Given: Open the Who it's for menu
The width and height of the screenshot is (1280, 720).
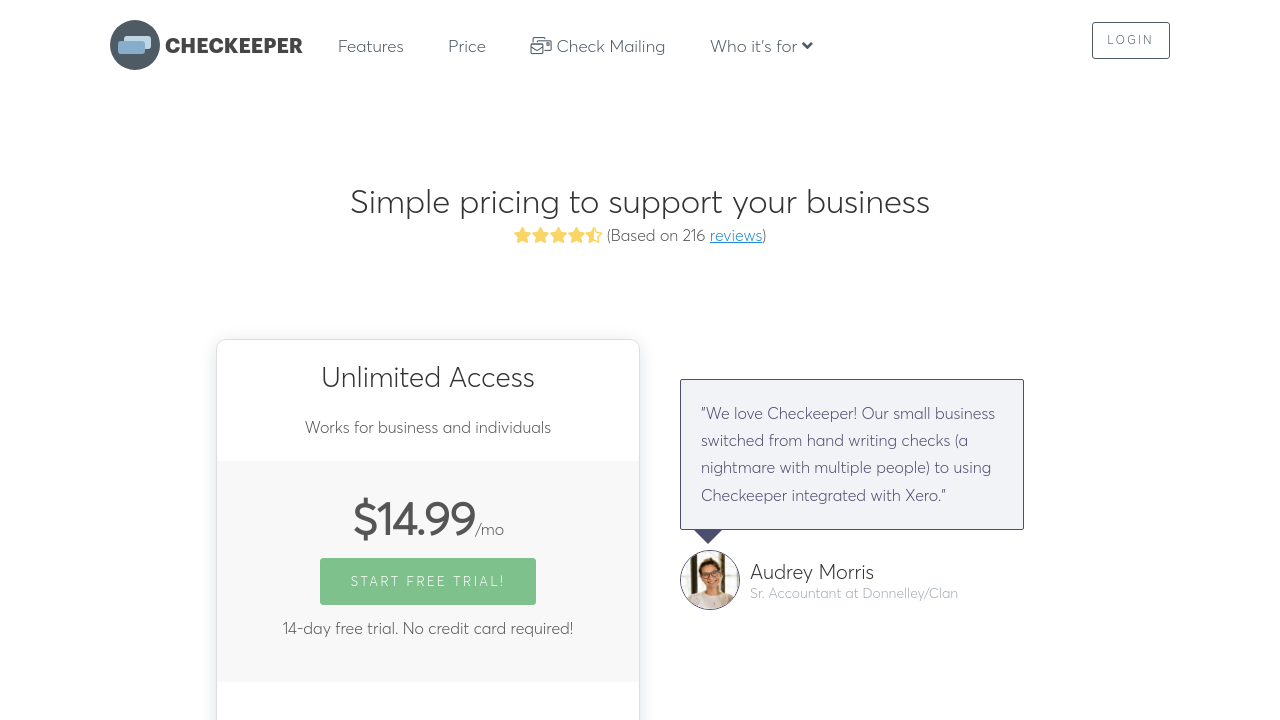Looking at the screenshot, I should [753, 46].
